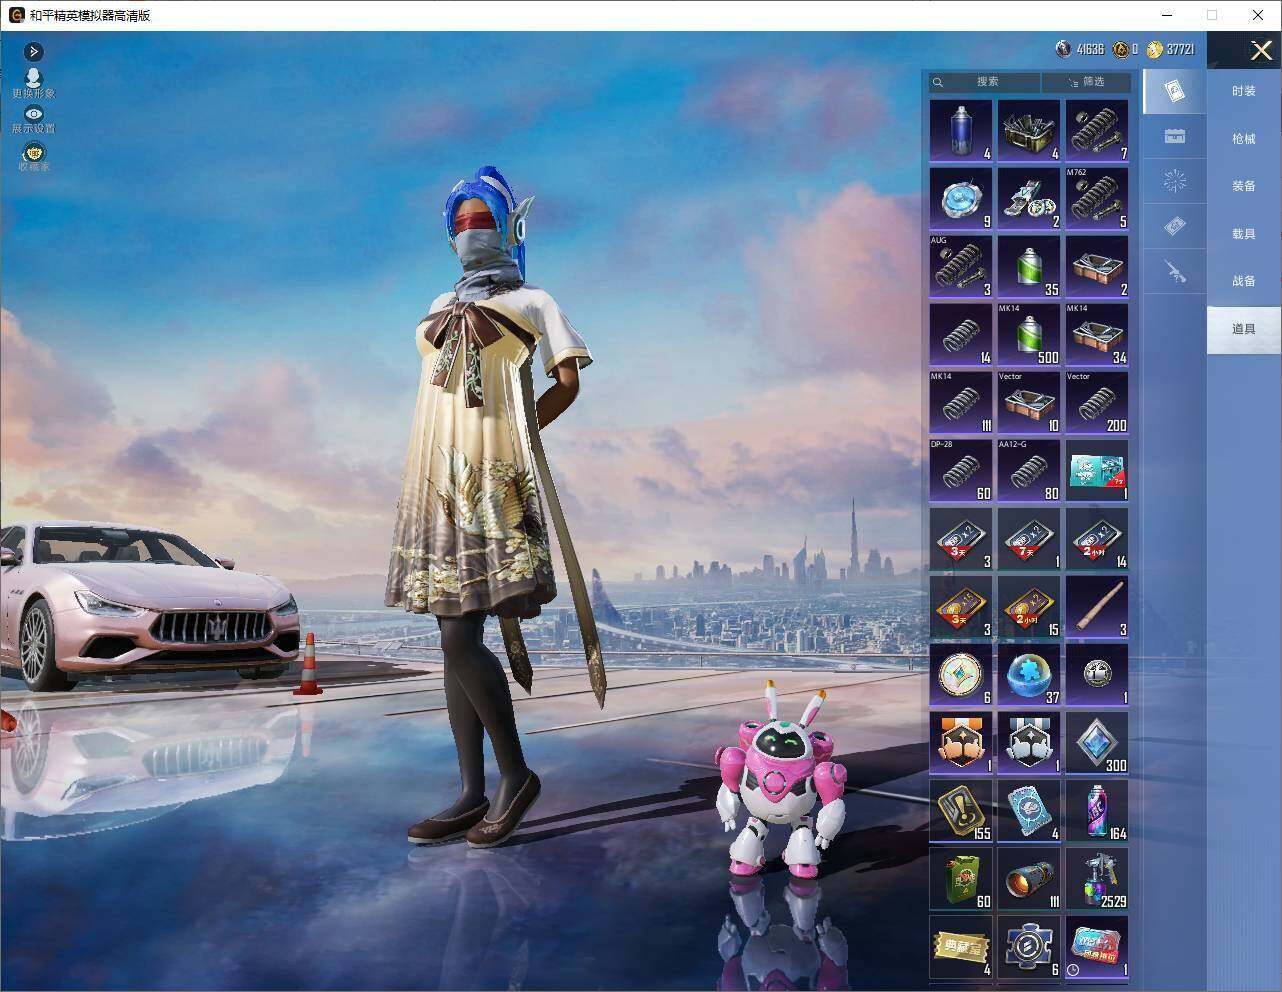Click the gold coin balance 37721
Screen dimensions: 1282x992
(x=1170, y=49)
